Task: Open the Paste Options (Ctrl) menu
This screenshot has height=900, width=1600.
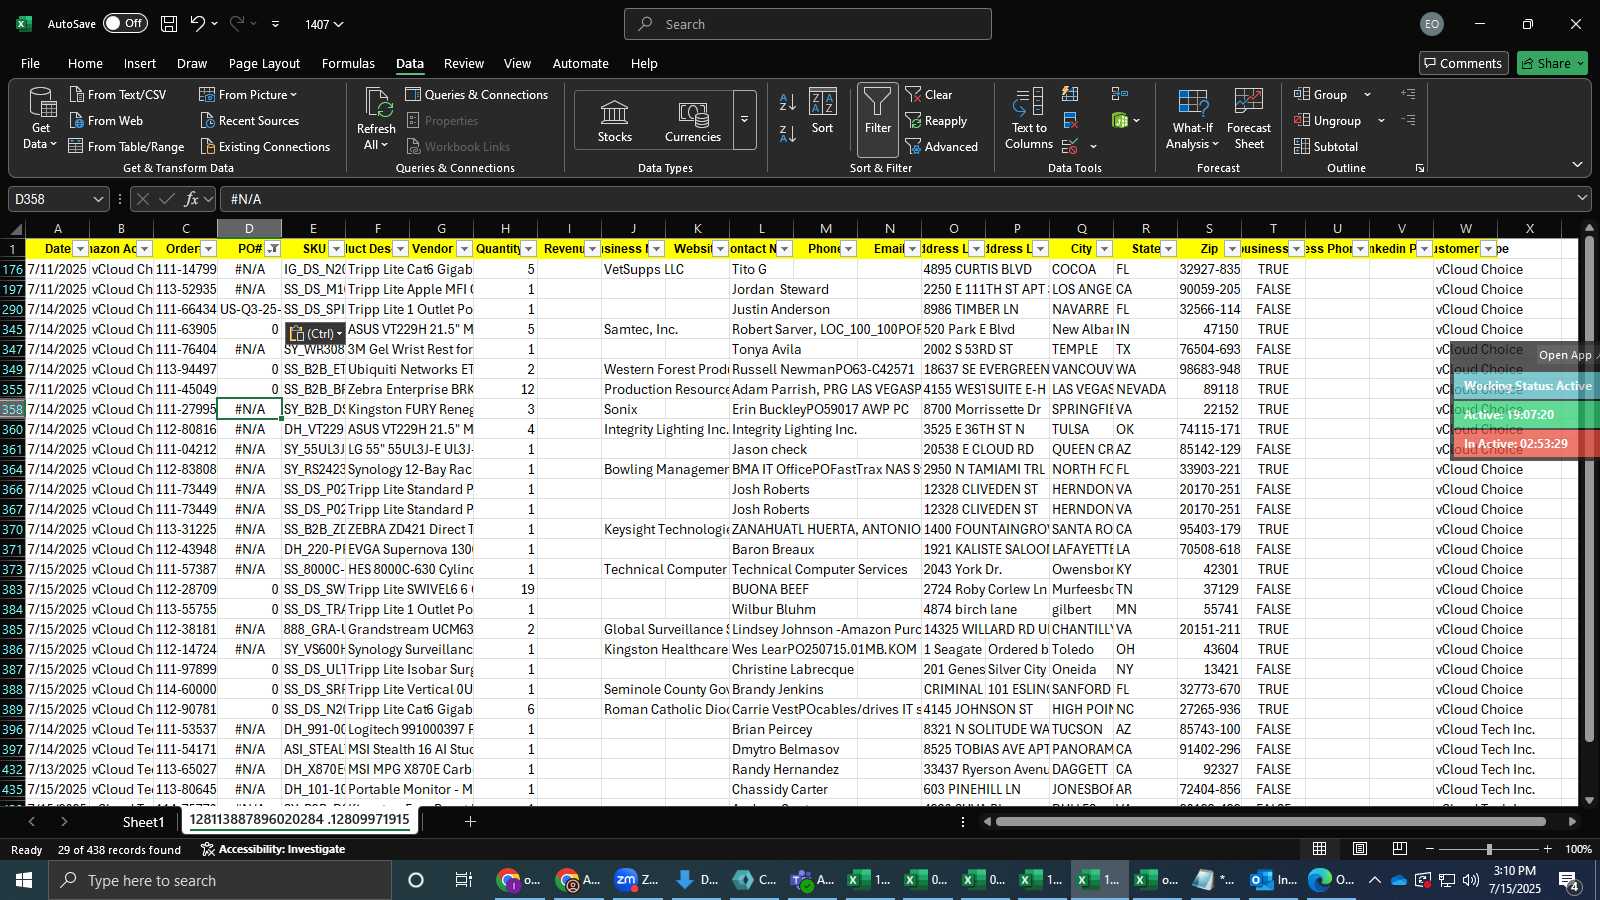Action: (316, 333)
